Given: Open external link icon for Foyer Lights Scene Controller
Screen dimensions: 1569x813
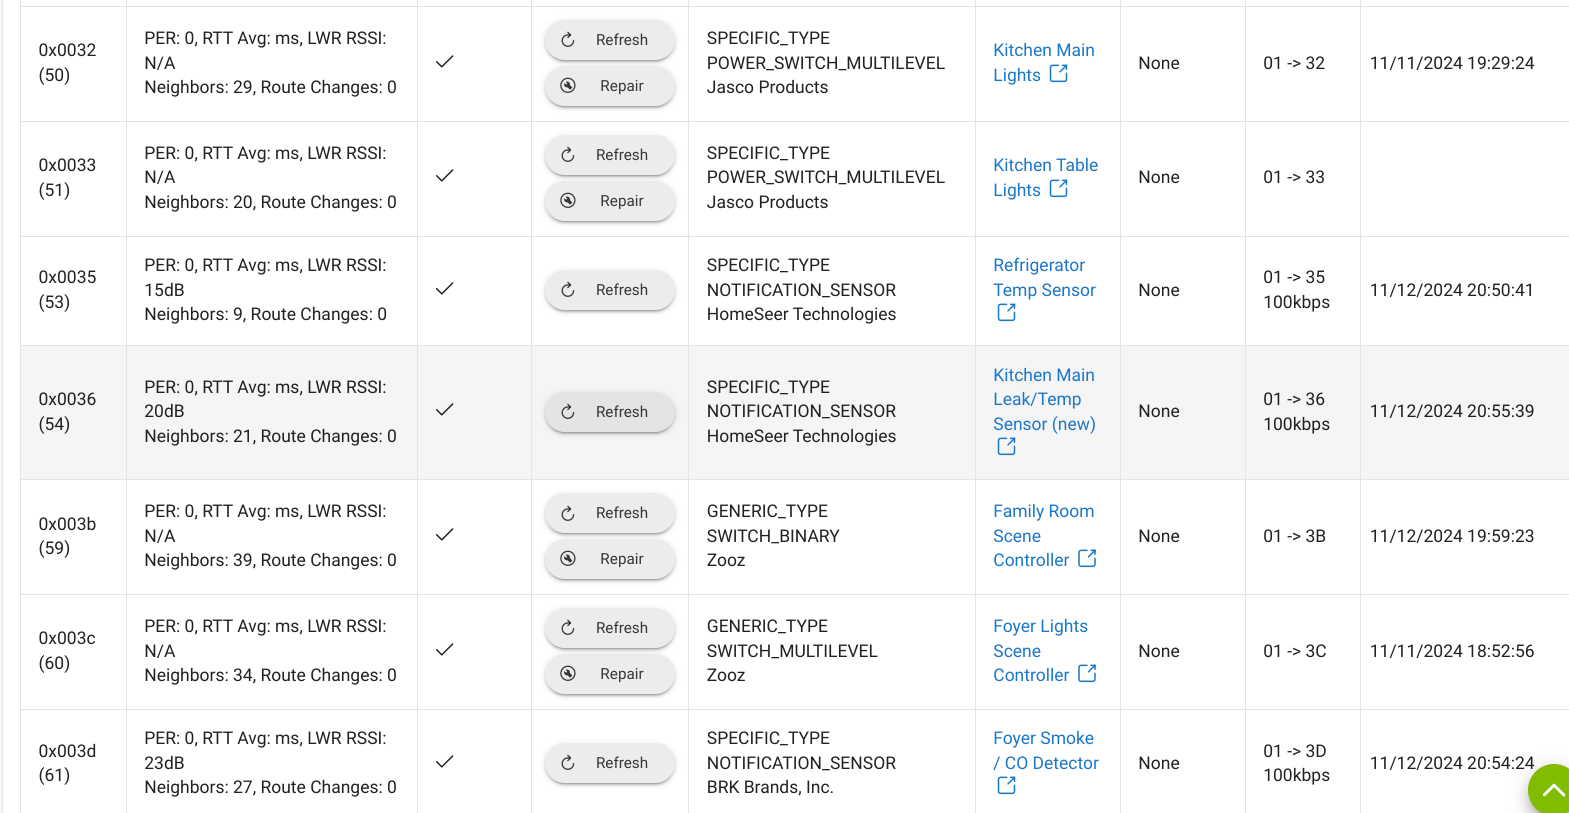Looking at the screenshot, I should pos(1087,674).
